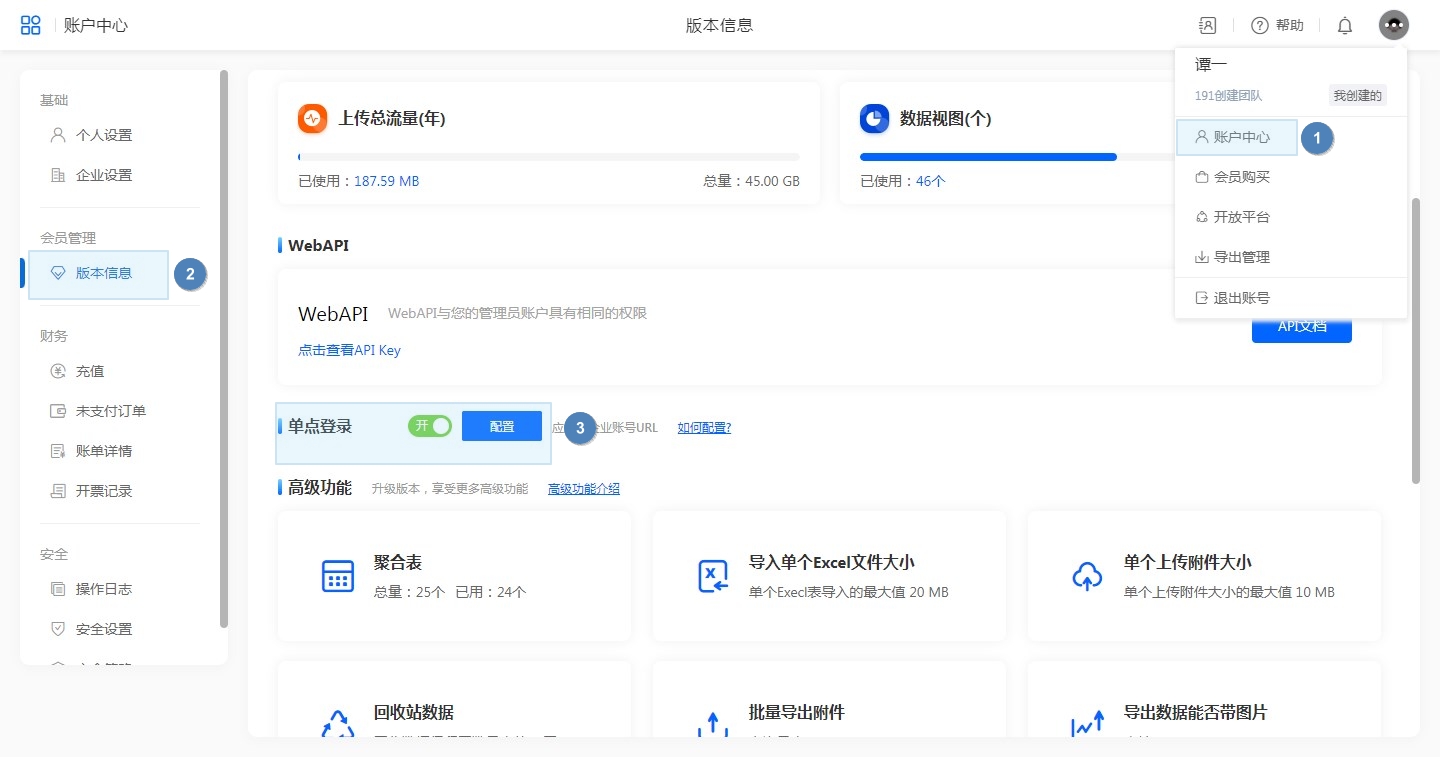Open the 高级功能介绍 link
Screen dimensions: 1440x757
click(x=584, y=489)
